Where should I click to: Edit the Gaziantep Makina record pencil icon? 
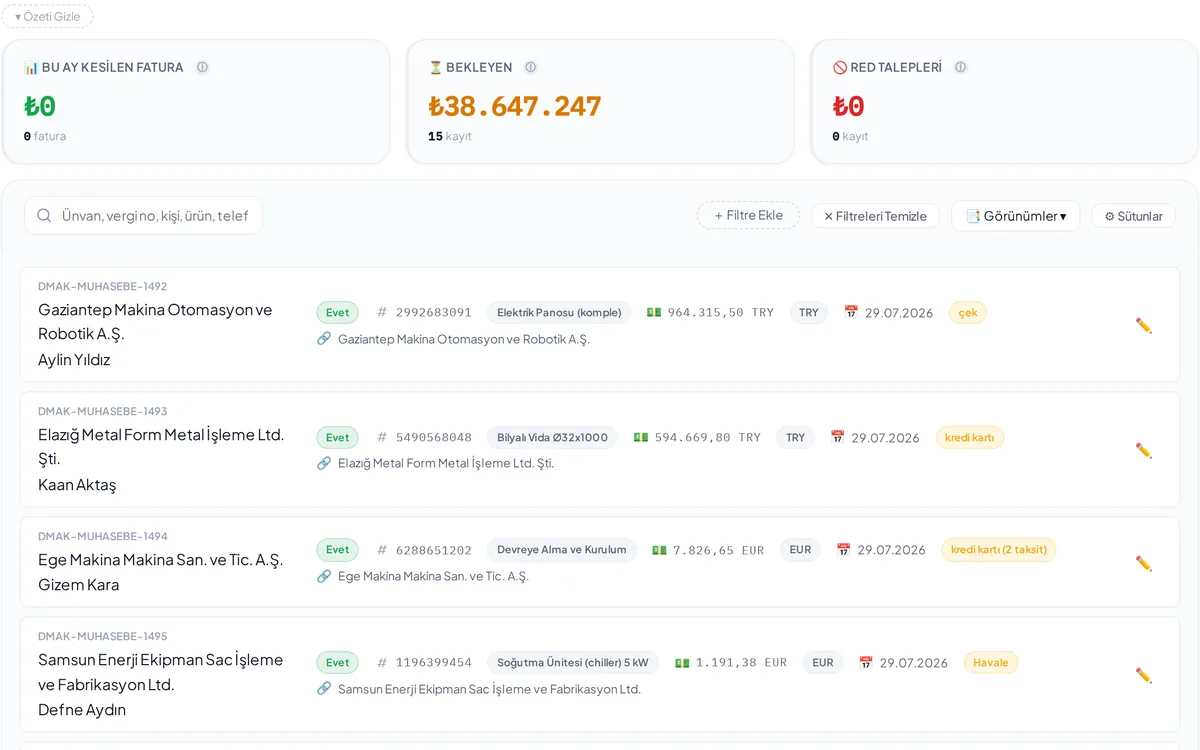(1144, 325)
